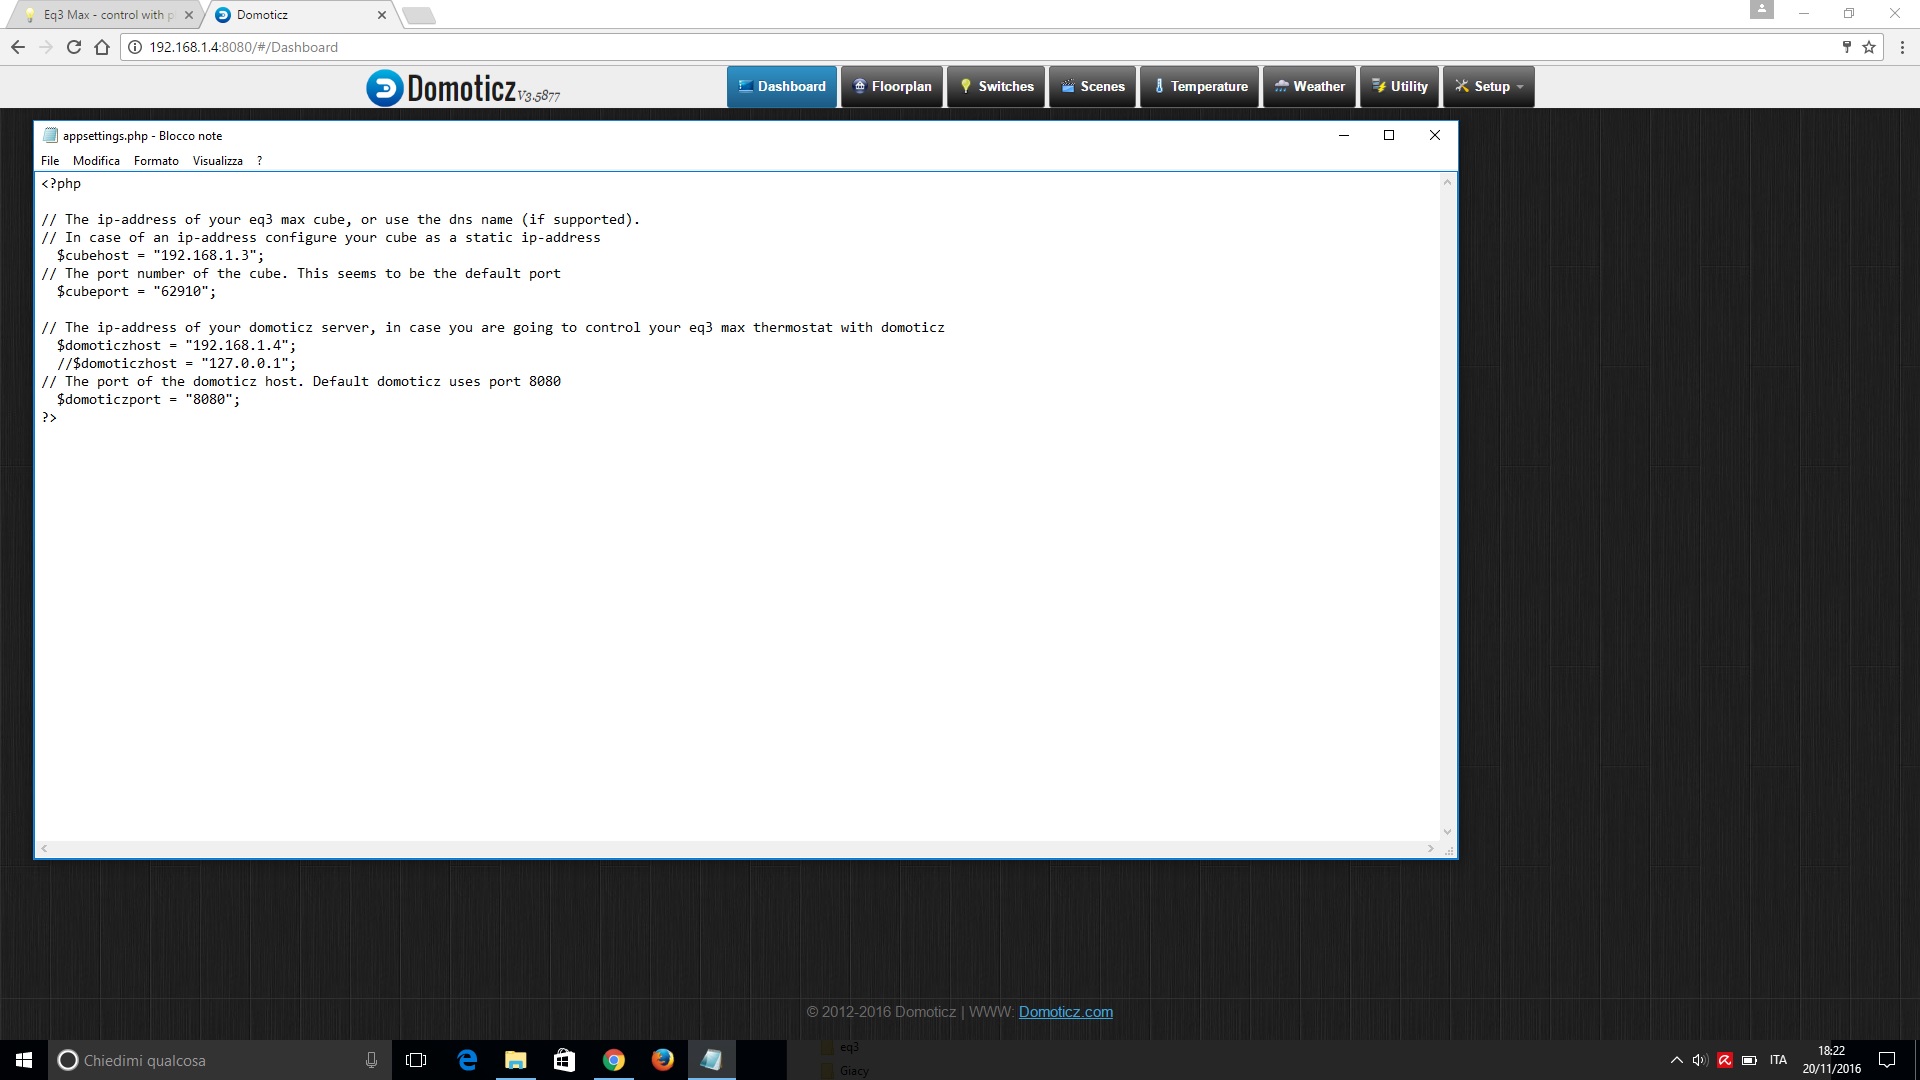Open the Dashboard tab in Domoticz
This screenshot has height=1080, width=1920.
782,86
